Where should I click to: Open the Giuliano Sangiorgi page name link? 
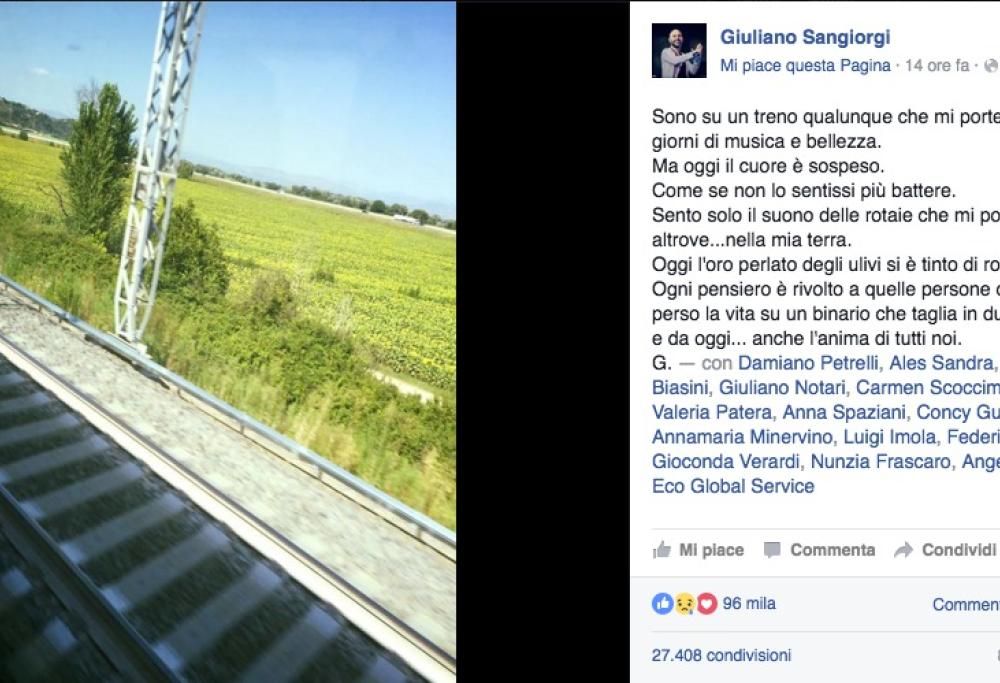pyautogui.click(x=805, y=37)
